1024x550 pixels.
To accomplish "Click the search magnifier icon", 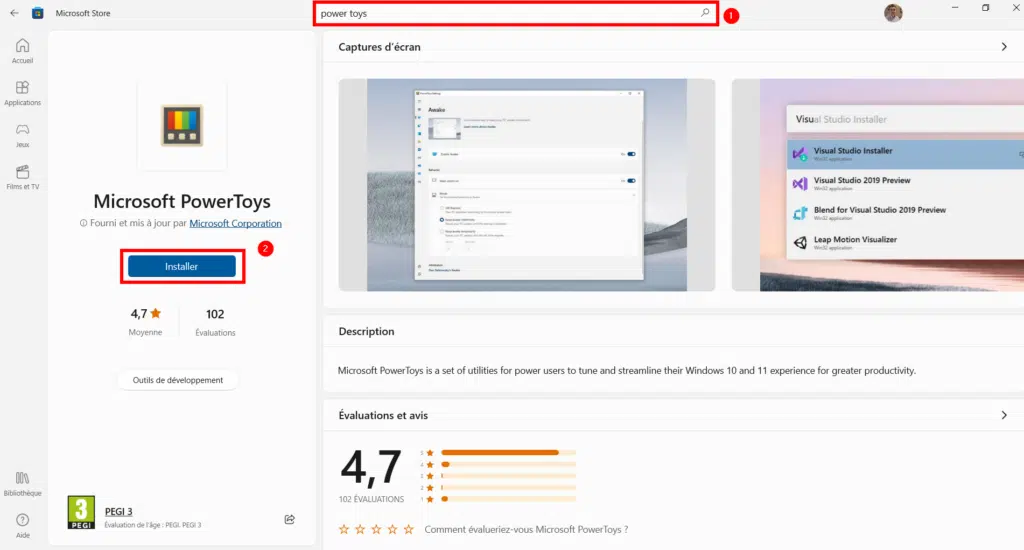I will coord(705,12).
